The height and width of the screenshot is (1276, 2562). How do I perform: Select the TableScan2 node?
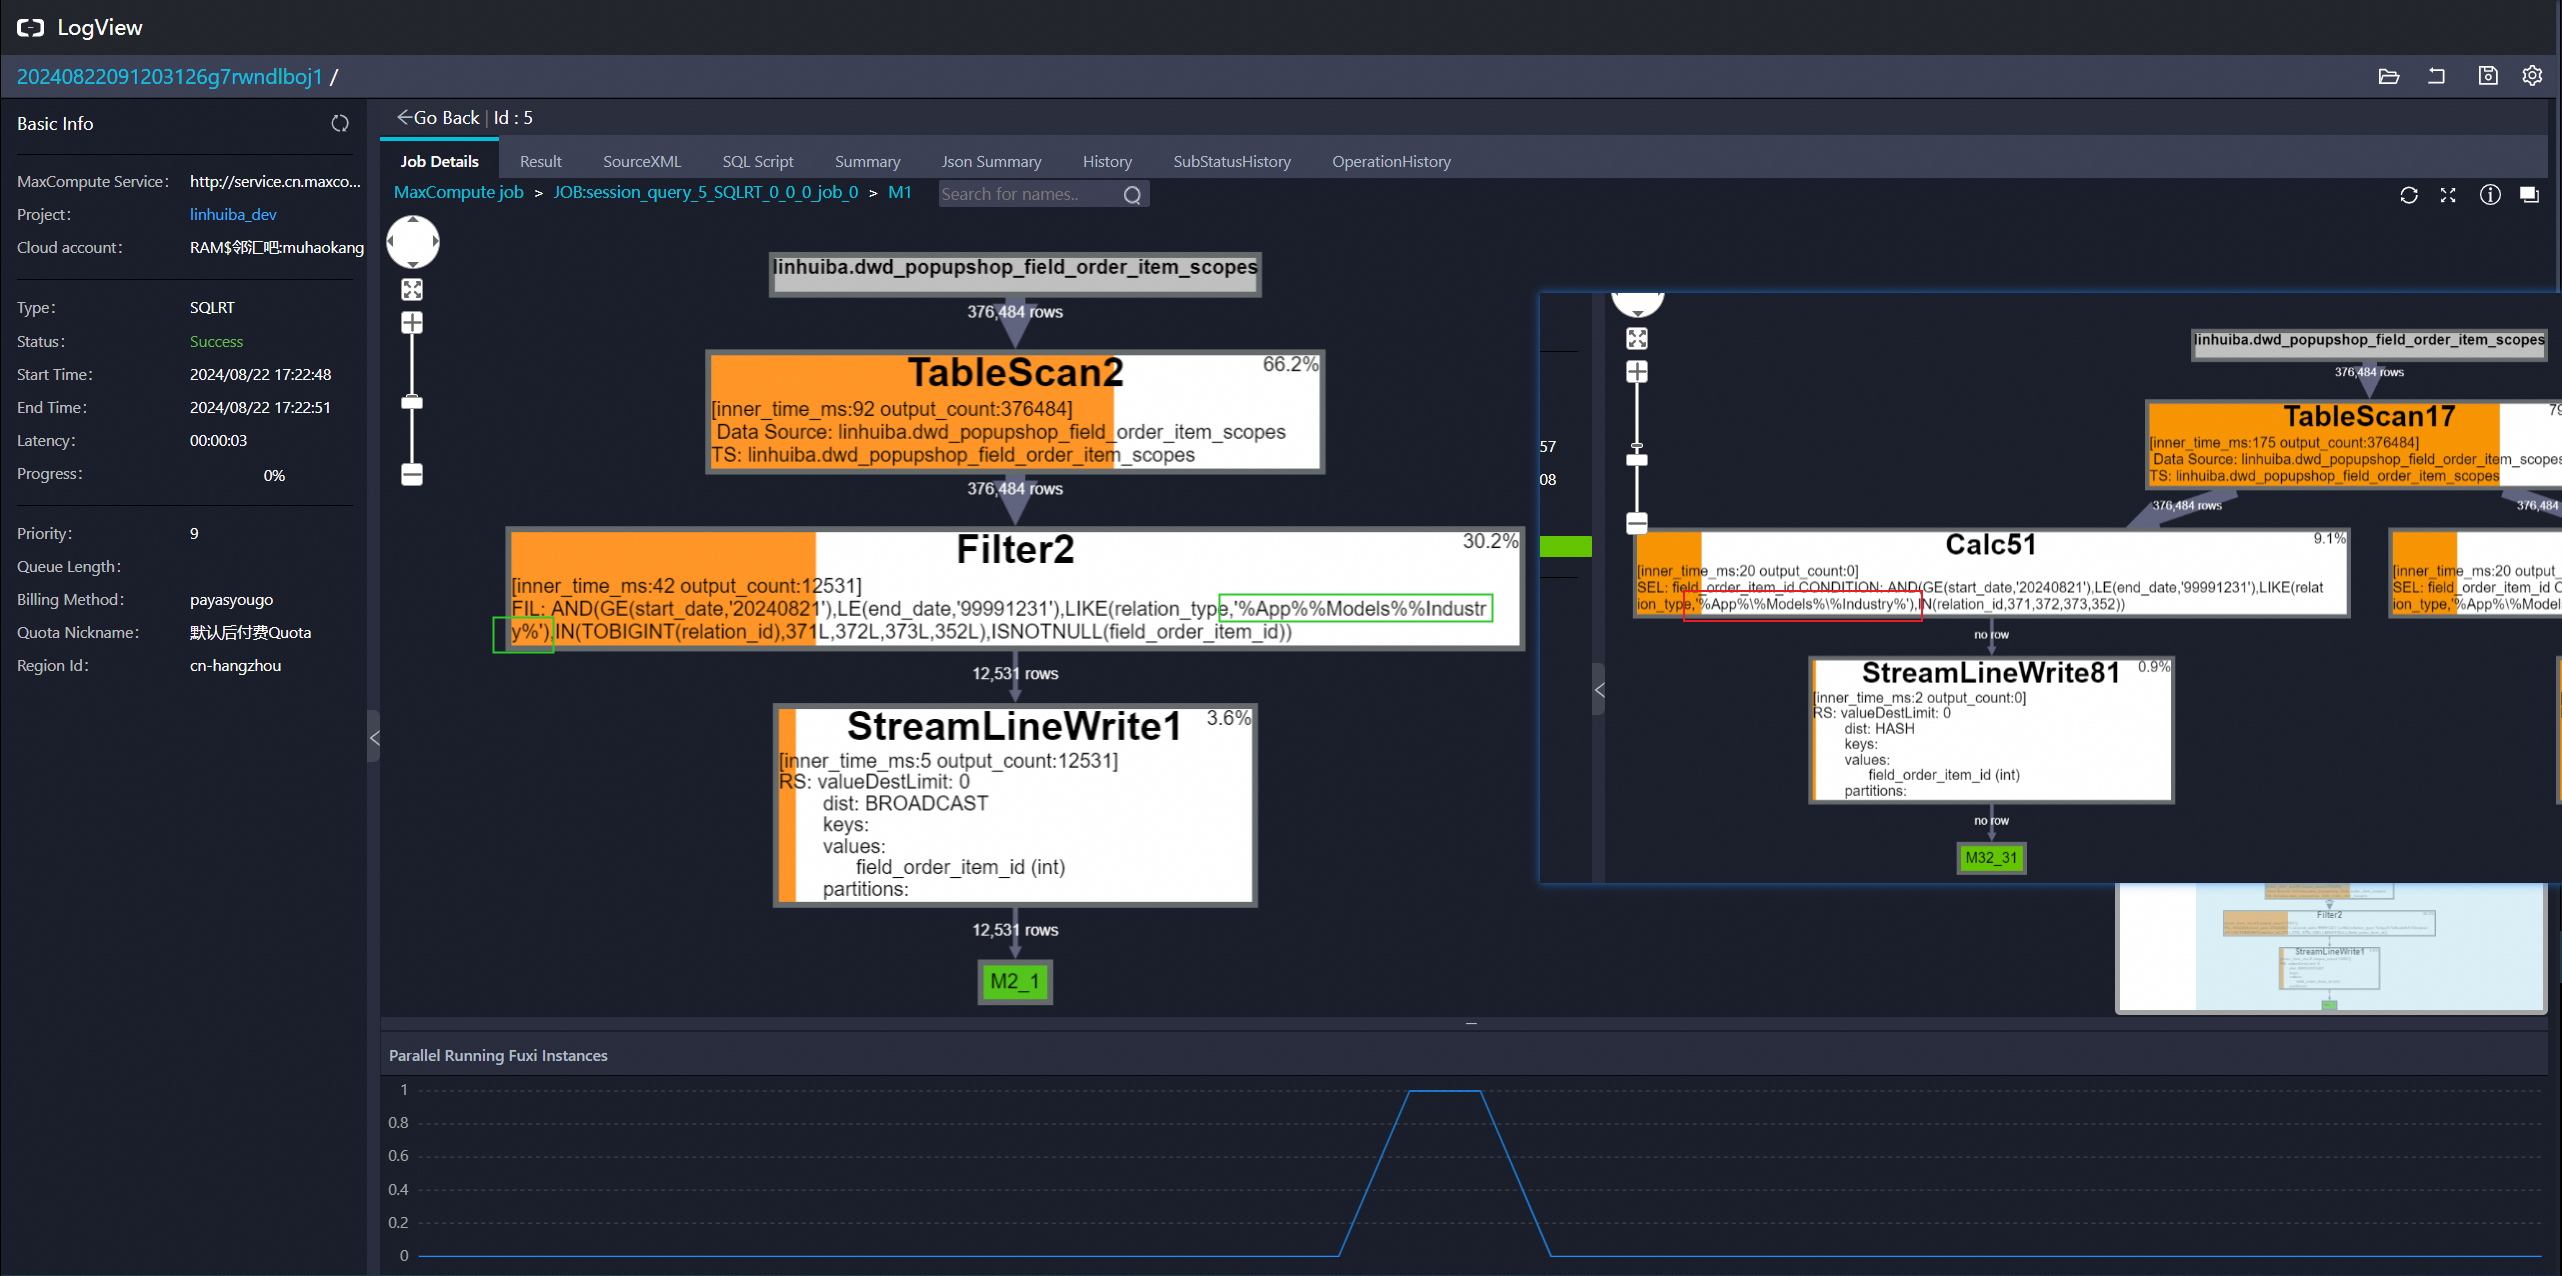pos(1015,412)
